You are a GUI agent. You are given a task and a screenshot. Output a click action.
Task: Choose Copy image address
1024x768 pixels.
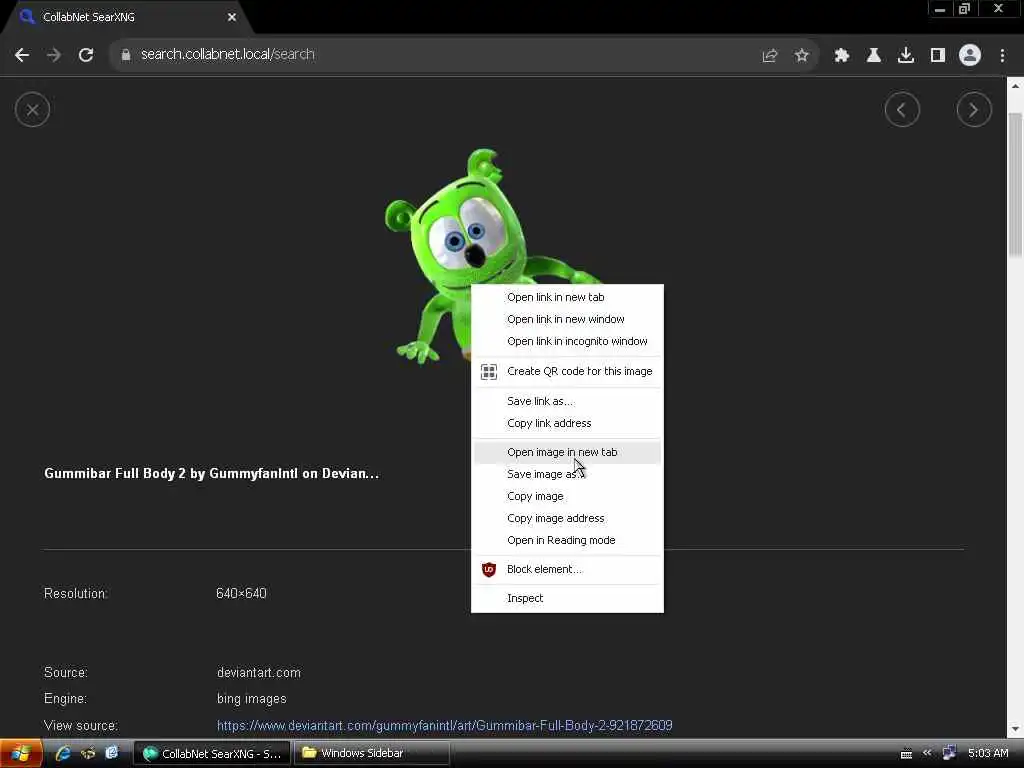point(567,519)
